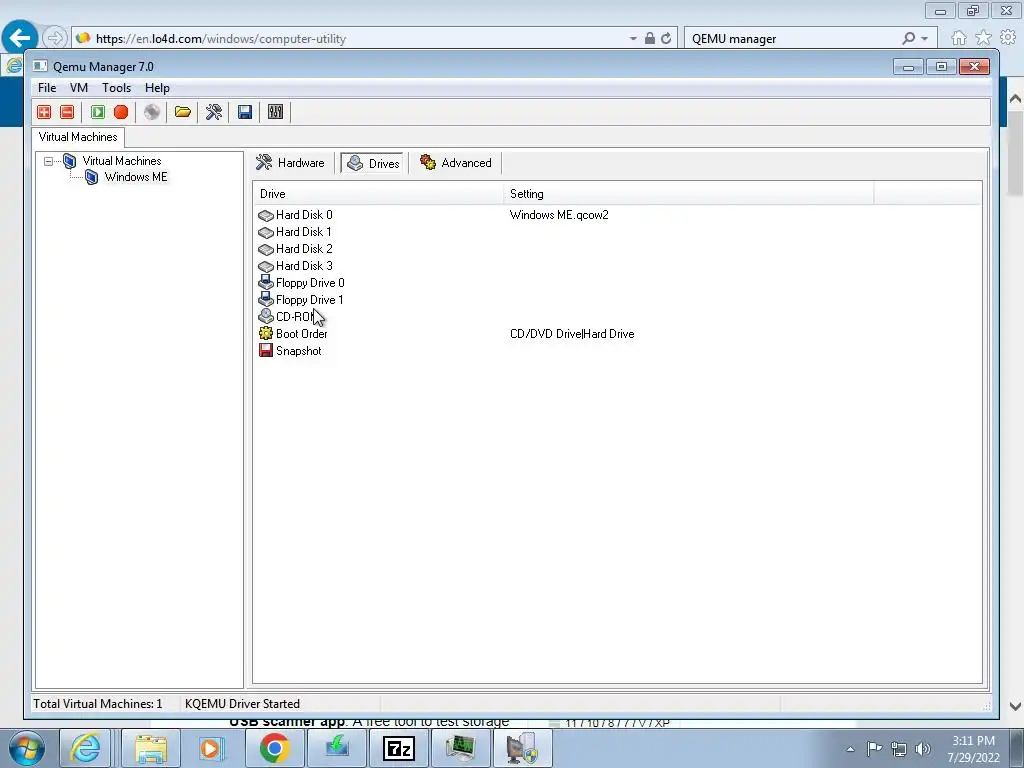Click the Floppy Drive 0 icon
1024x768 pixels.
click(266, 282)
